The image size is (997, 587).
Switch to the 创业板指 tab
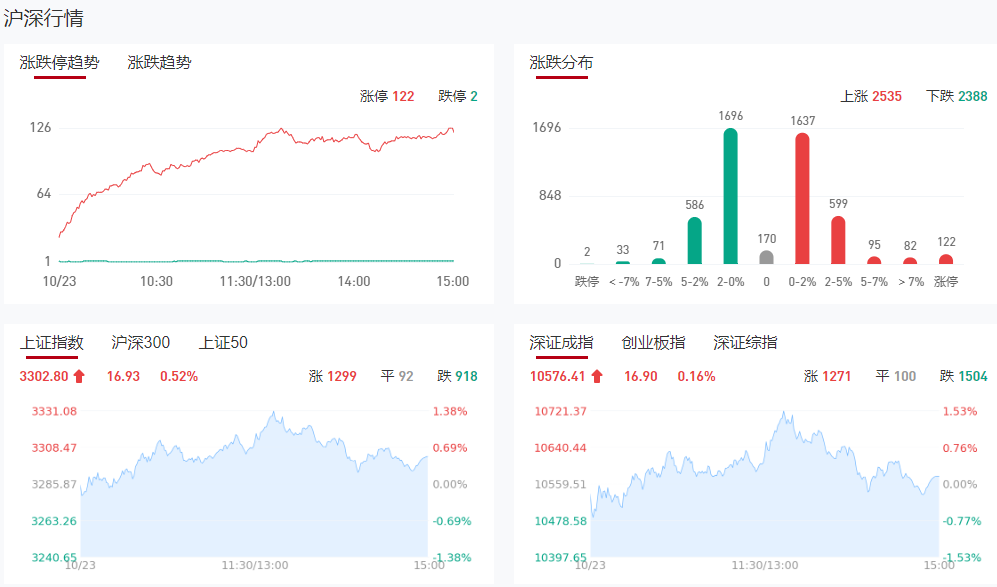coord(653,343)
